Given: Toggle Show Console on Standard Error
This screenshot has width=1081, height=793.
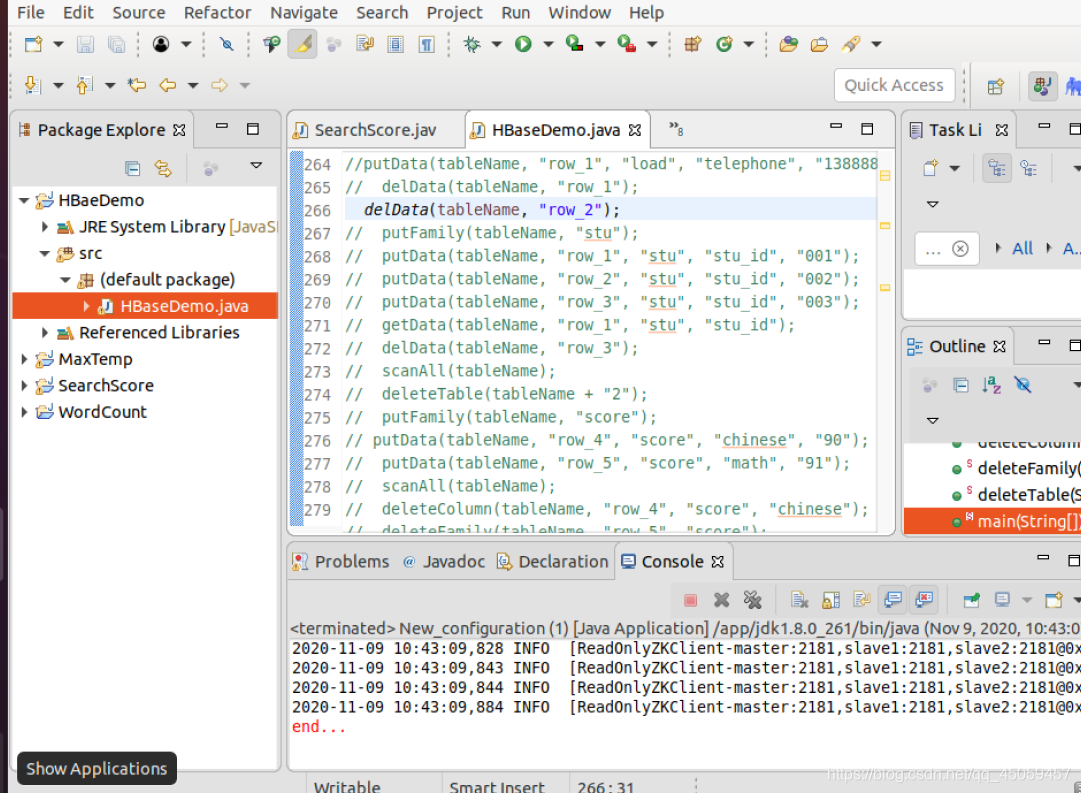Looking at the screenshot, I should [x=925, y=600].
